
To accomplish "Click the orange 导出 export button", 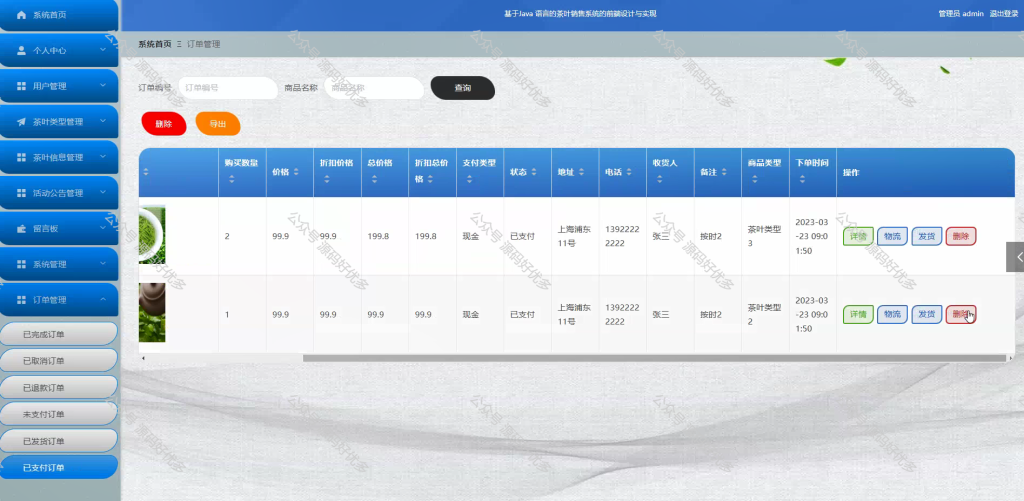I will tap(218, 124).
